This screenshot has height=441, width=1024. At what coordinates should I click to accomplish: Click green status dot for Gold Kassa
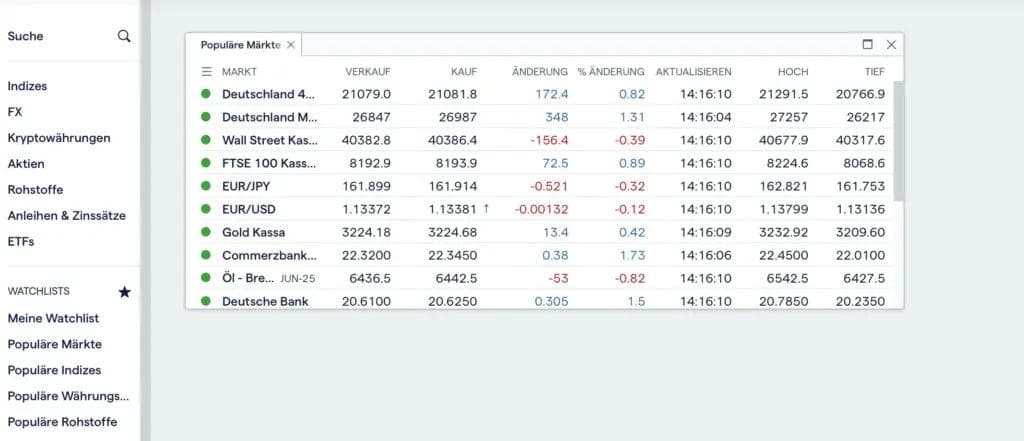[x=206, y=232]
